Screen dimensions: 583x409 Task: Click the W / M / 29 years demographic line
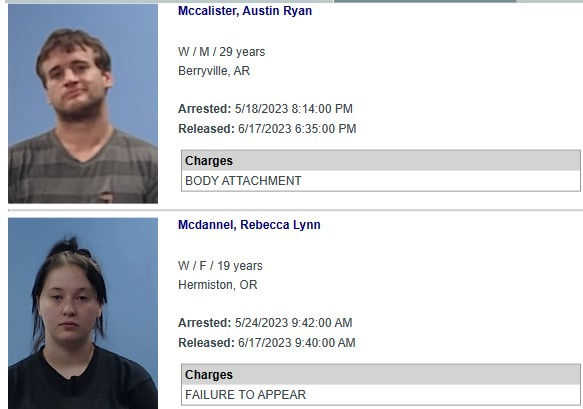[222, 52]
